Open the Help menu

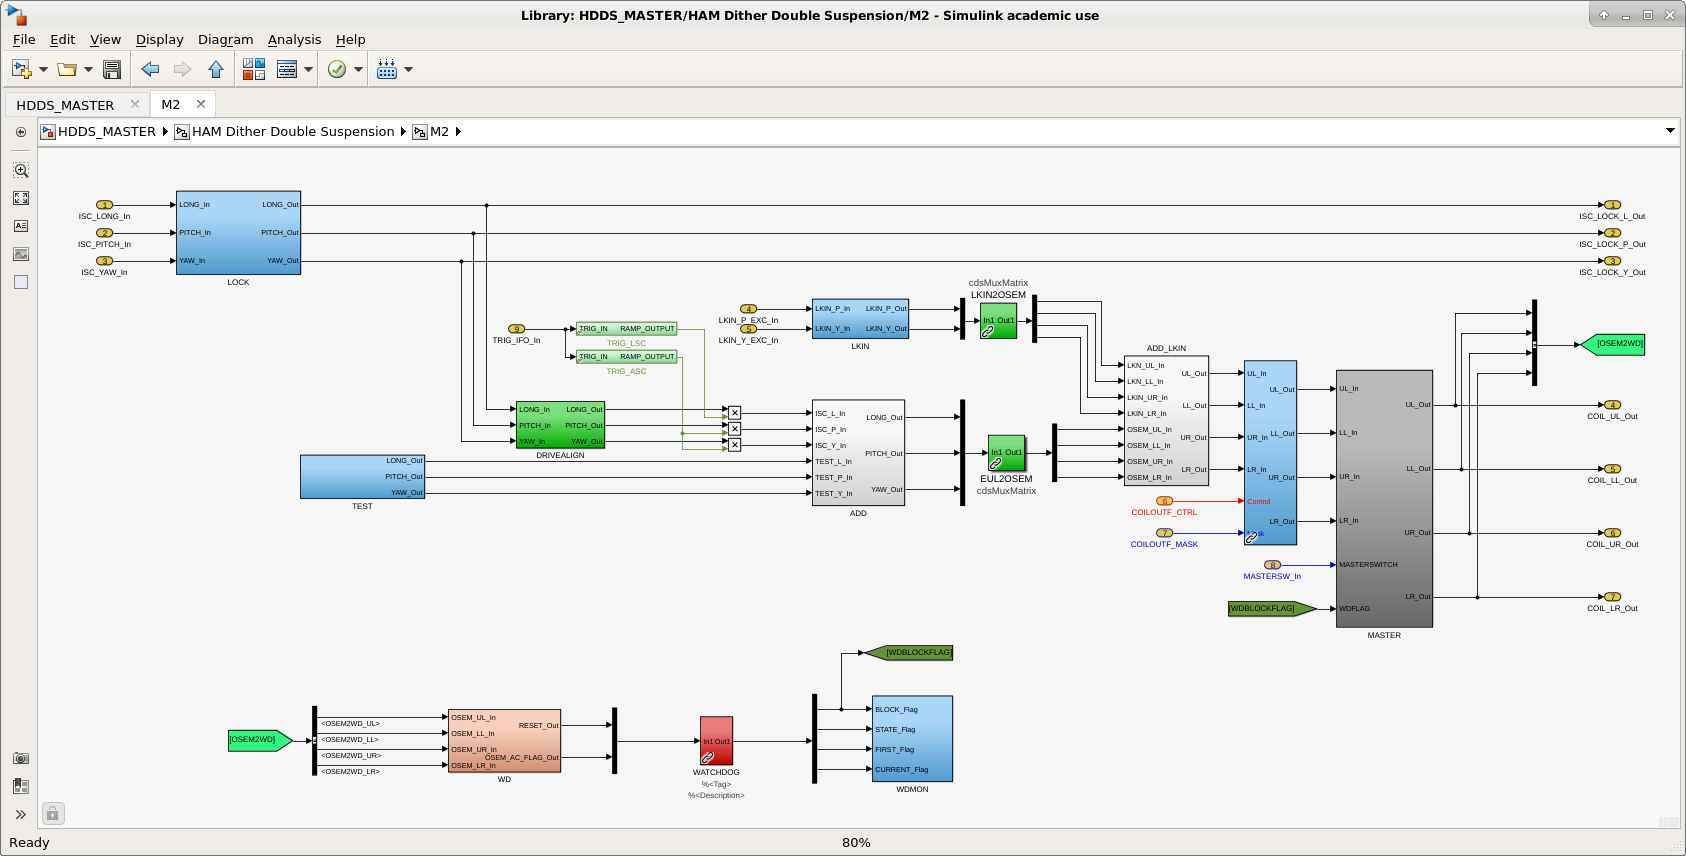[351, 40]
